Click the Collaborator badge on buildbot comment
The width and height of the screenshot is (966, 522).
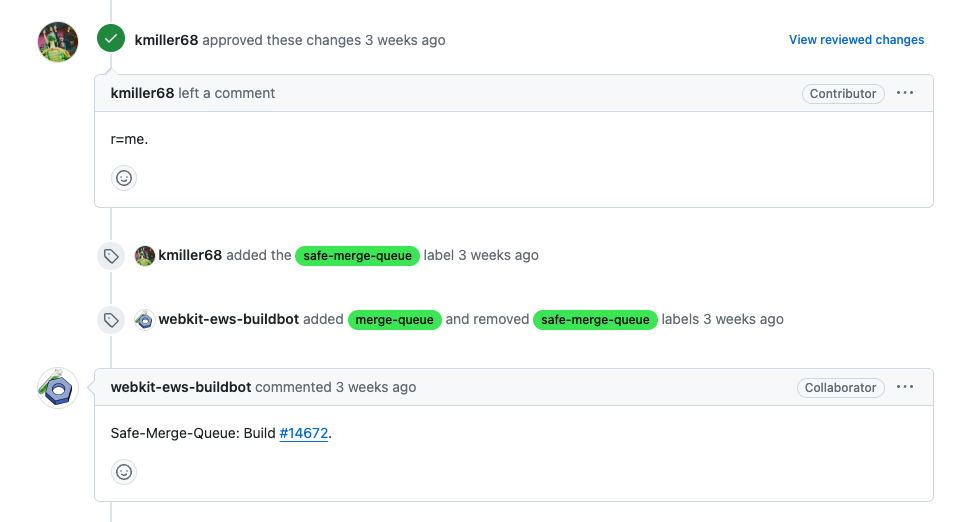[840, 388]
